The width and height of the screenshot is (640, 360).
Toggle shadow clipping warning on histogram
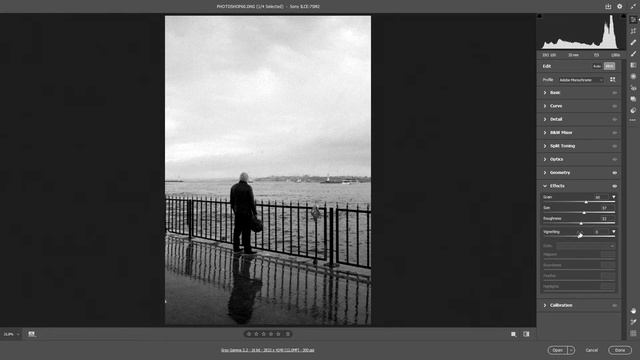(x=540, y=16)
